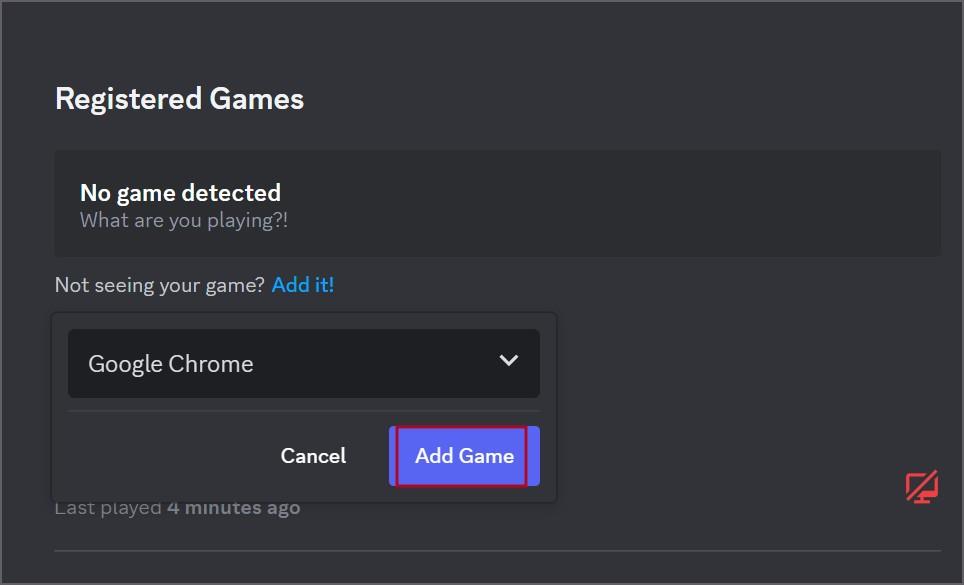Image resolution: width=964 pixels, height=585 pixels.
Task: Click the 'Google Chrome' text in the selector
Action: point(171,364)
